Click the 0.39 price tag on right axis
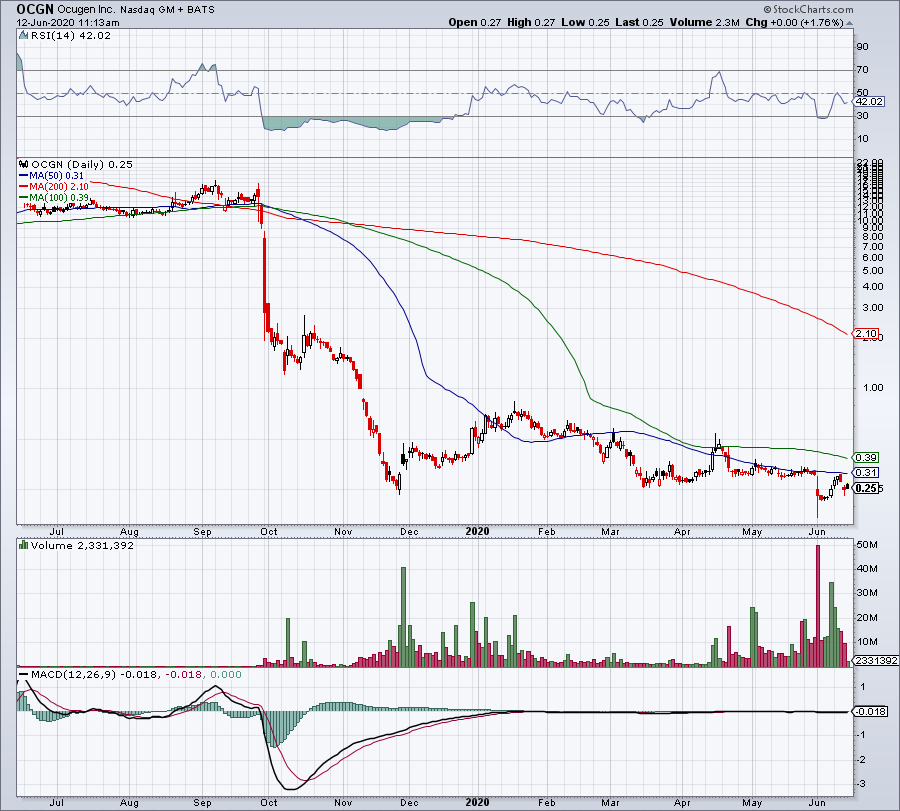This screenshot has height=811, width=900. pyautogui.click(x=866, y=456)
